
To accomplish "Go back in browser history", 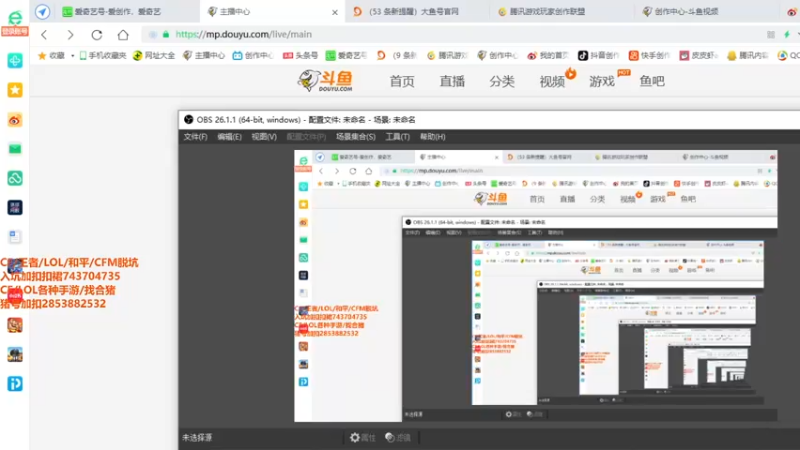I will [x=44, y=35].
